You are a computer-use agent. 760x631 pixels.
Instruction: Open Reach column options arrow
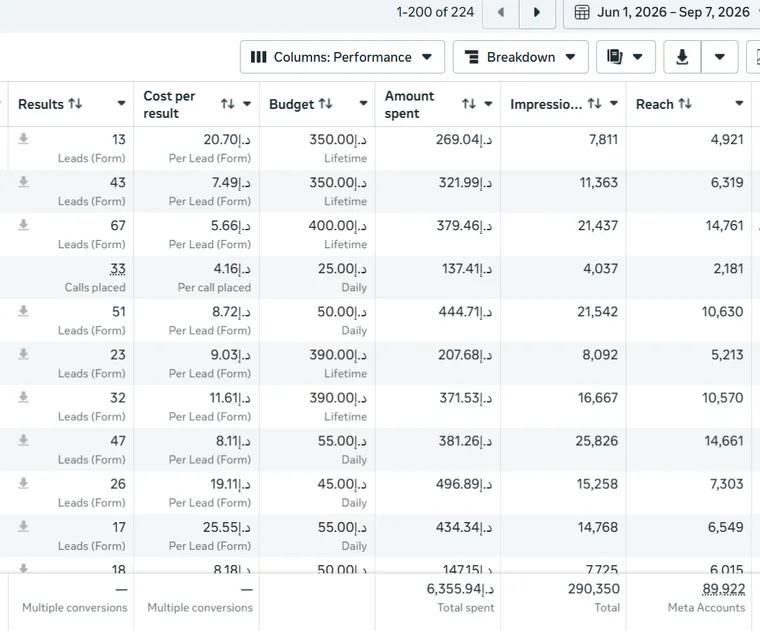pyautogui.click(x=739, y=104)
